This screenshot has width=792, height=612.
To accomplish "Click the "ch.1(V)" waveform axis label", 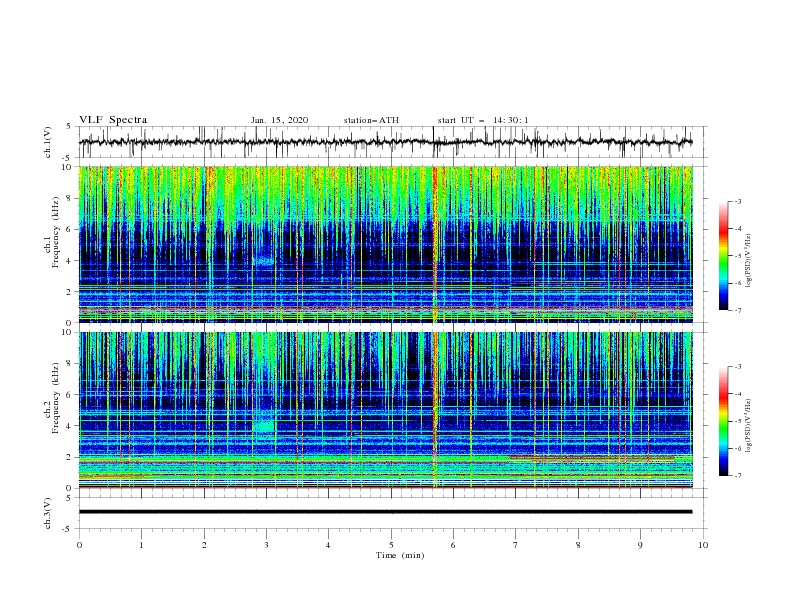I will (x=48, y=142).
